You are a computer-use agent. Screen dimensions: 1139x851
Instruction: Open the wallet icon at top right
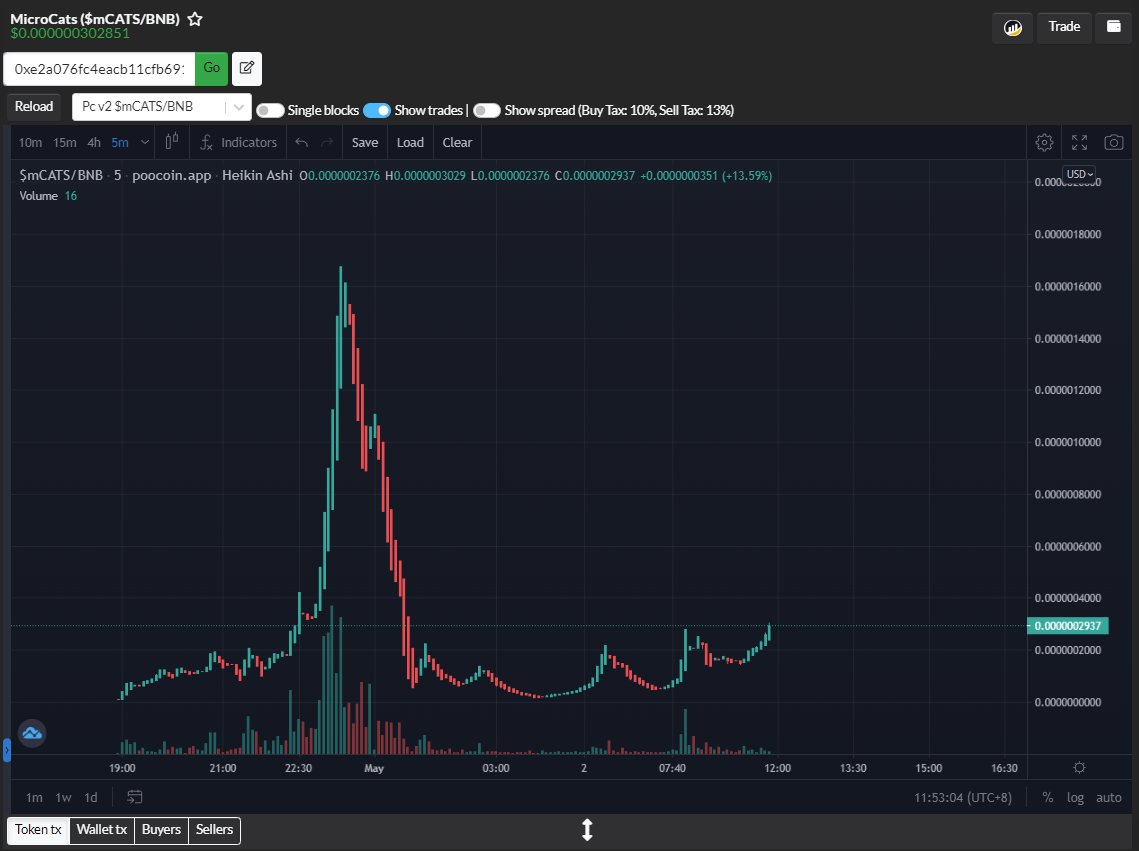coord(1114,27)
